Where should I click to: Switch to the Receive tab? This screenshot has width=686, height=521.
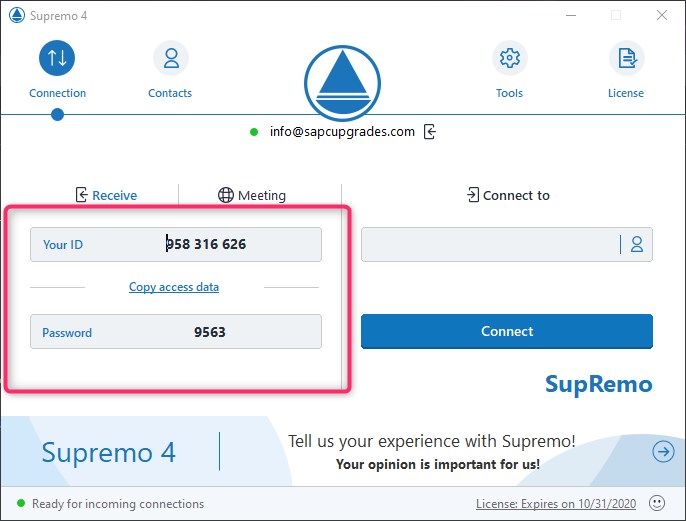(x=106, y=195)
